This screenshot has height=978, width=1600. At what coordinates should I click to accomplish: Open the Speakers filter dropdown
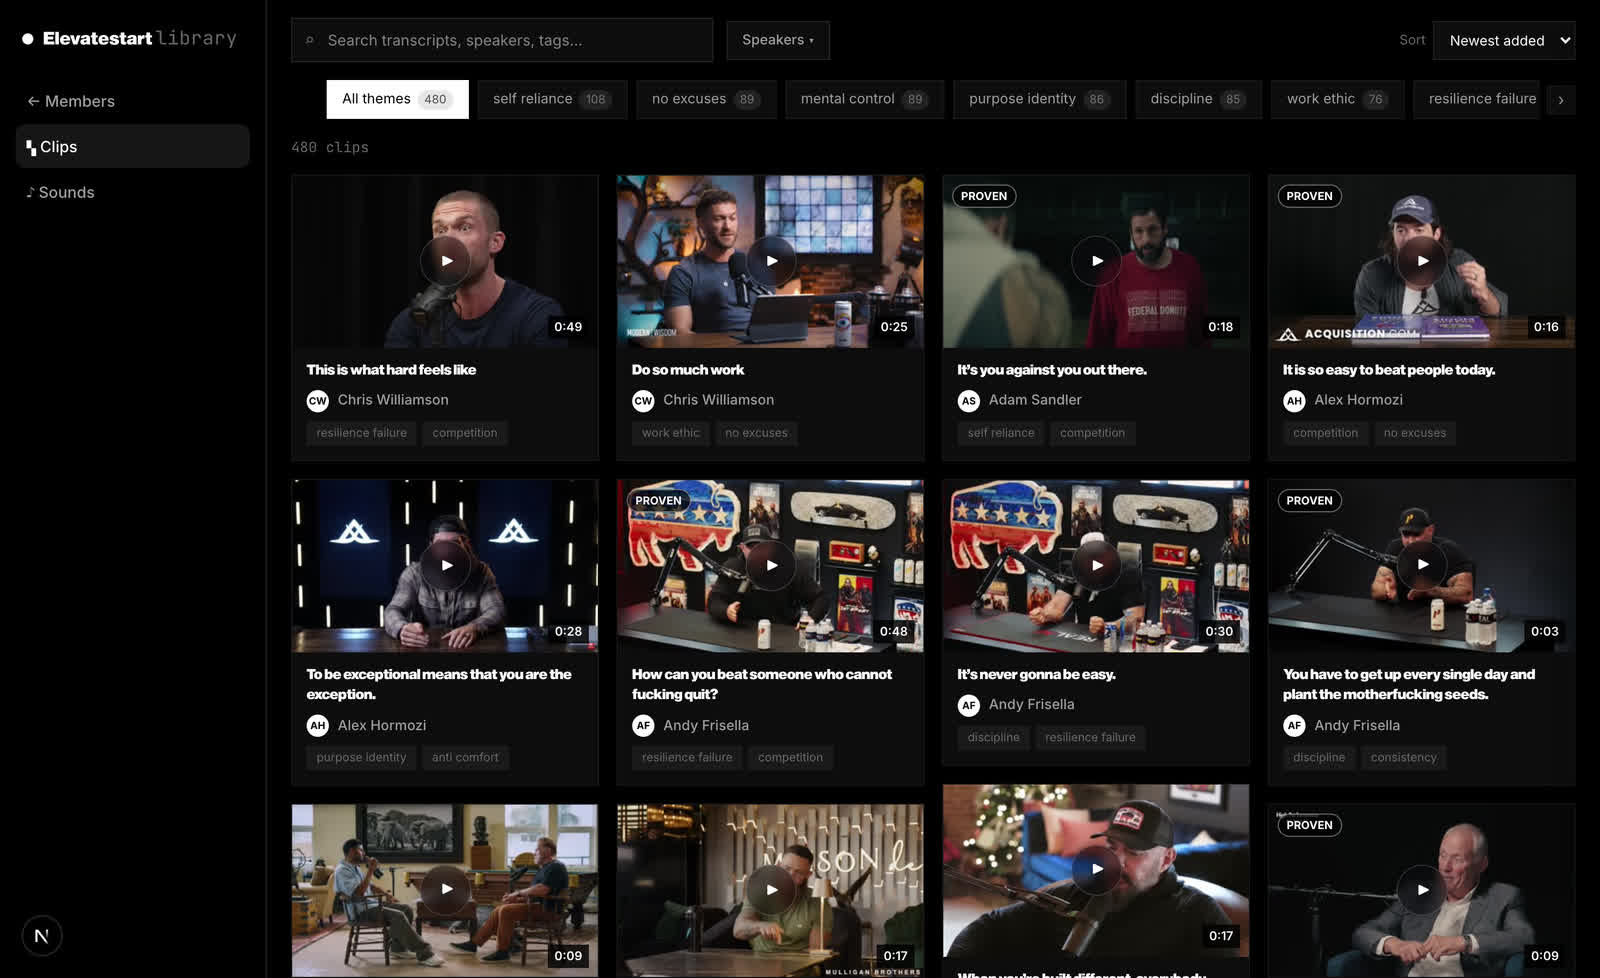click(x=778, y=40)
